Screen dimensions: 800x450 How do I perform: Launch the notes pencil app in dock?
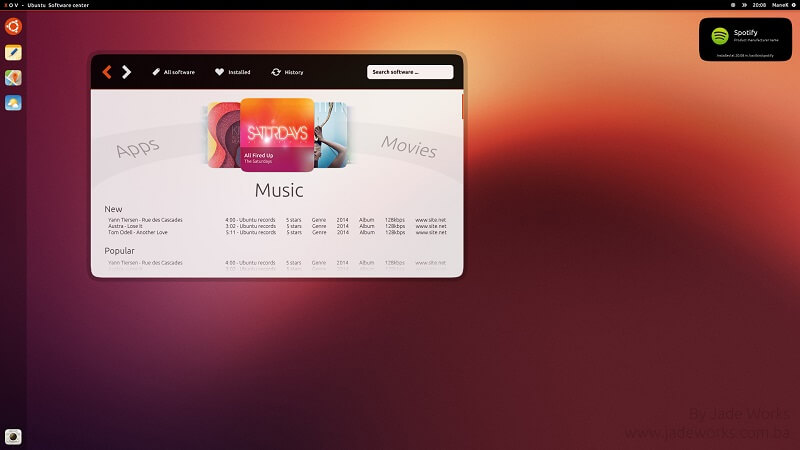13,52
